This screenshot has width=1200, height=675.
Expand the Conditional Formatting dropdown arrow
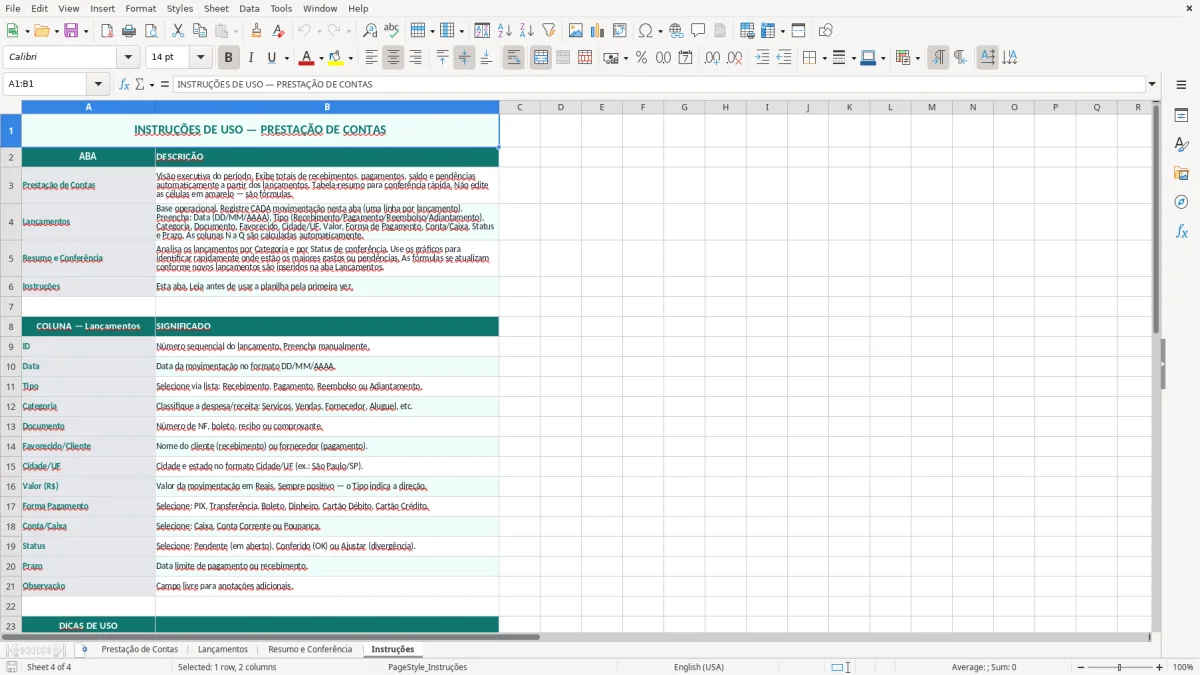point(917,58)
